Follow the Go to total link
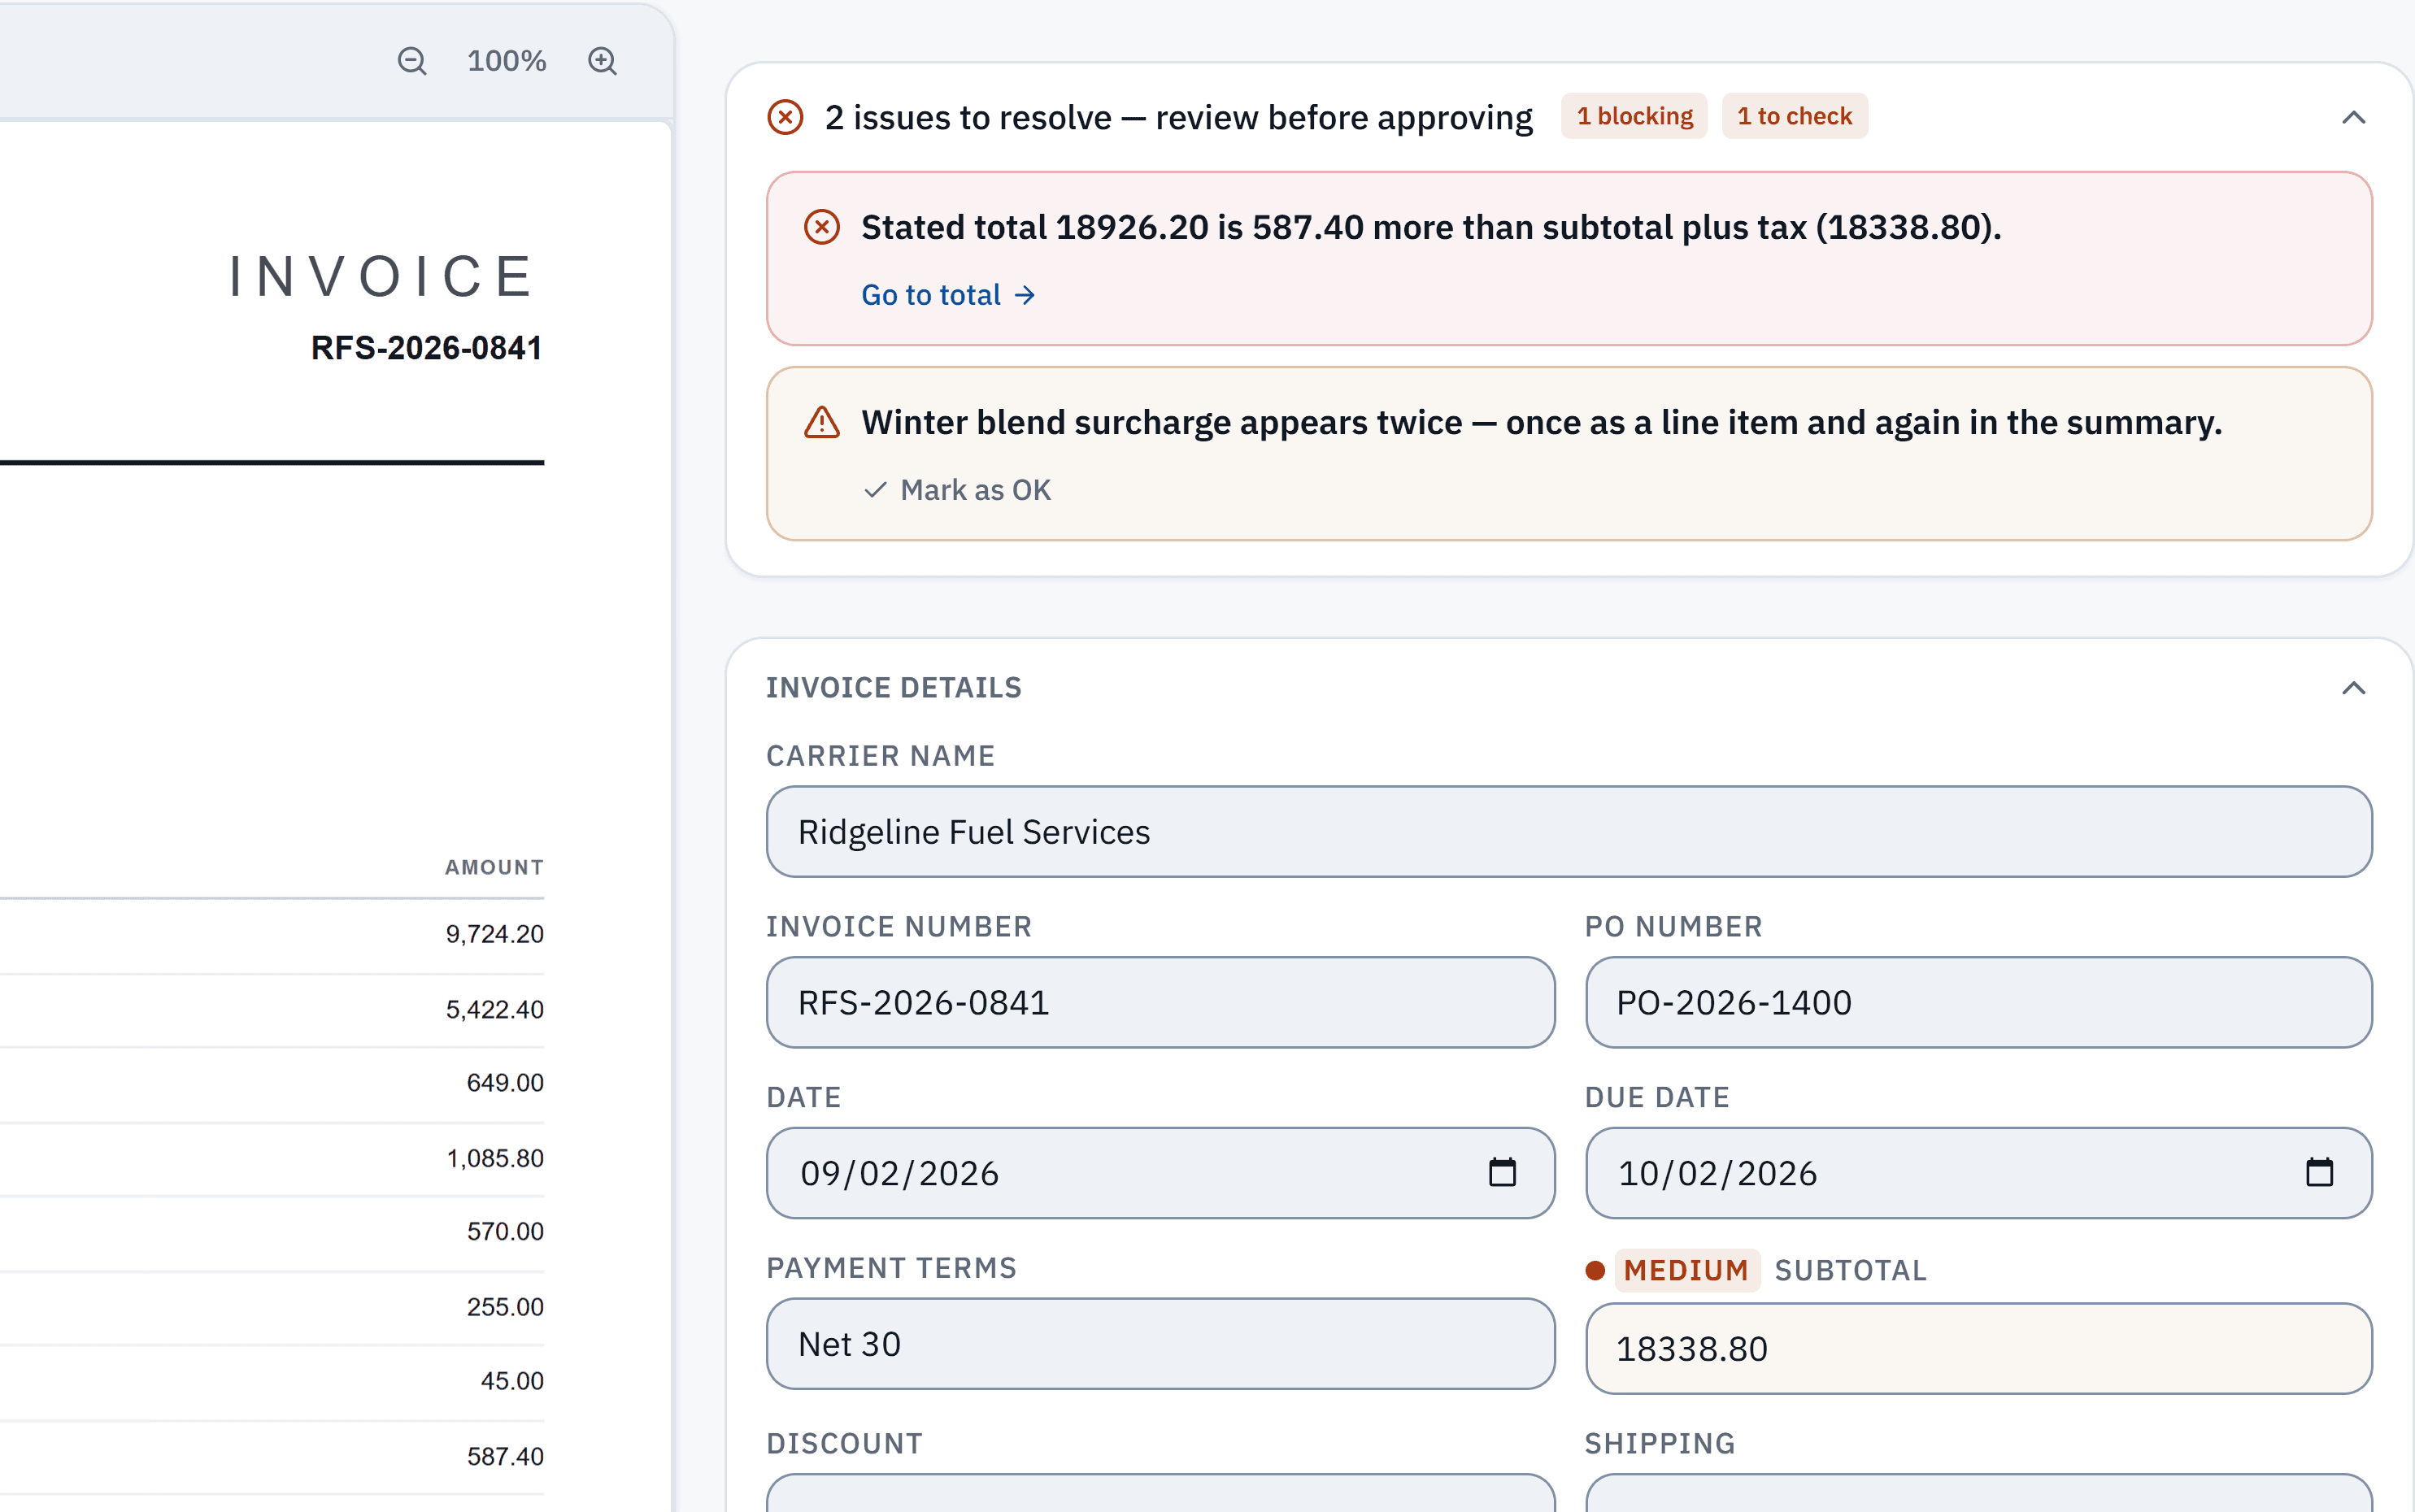 [948, 295]
